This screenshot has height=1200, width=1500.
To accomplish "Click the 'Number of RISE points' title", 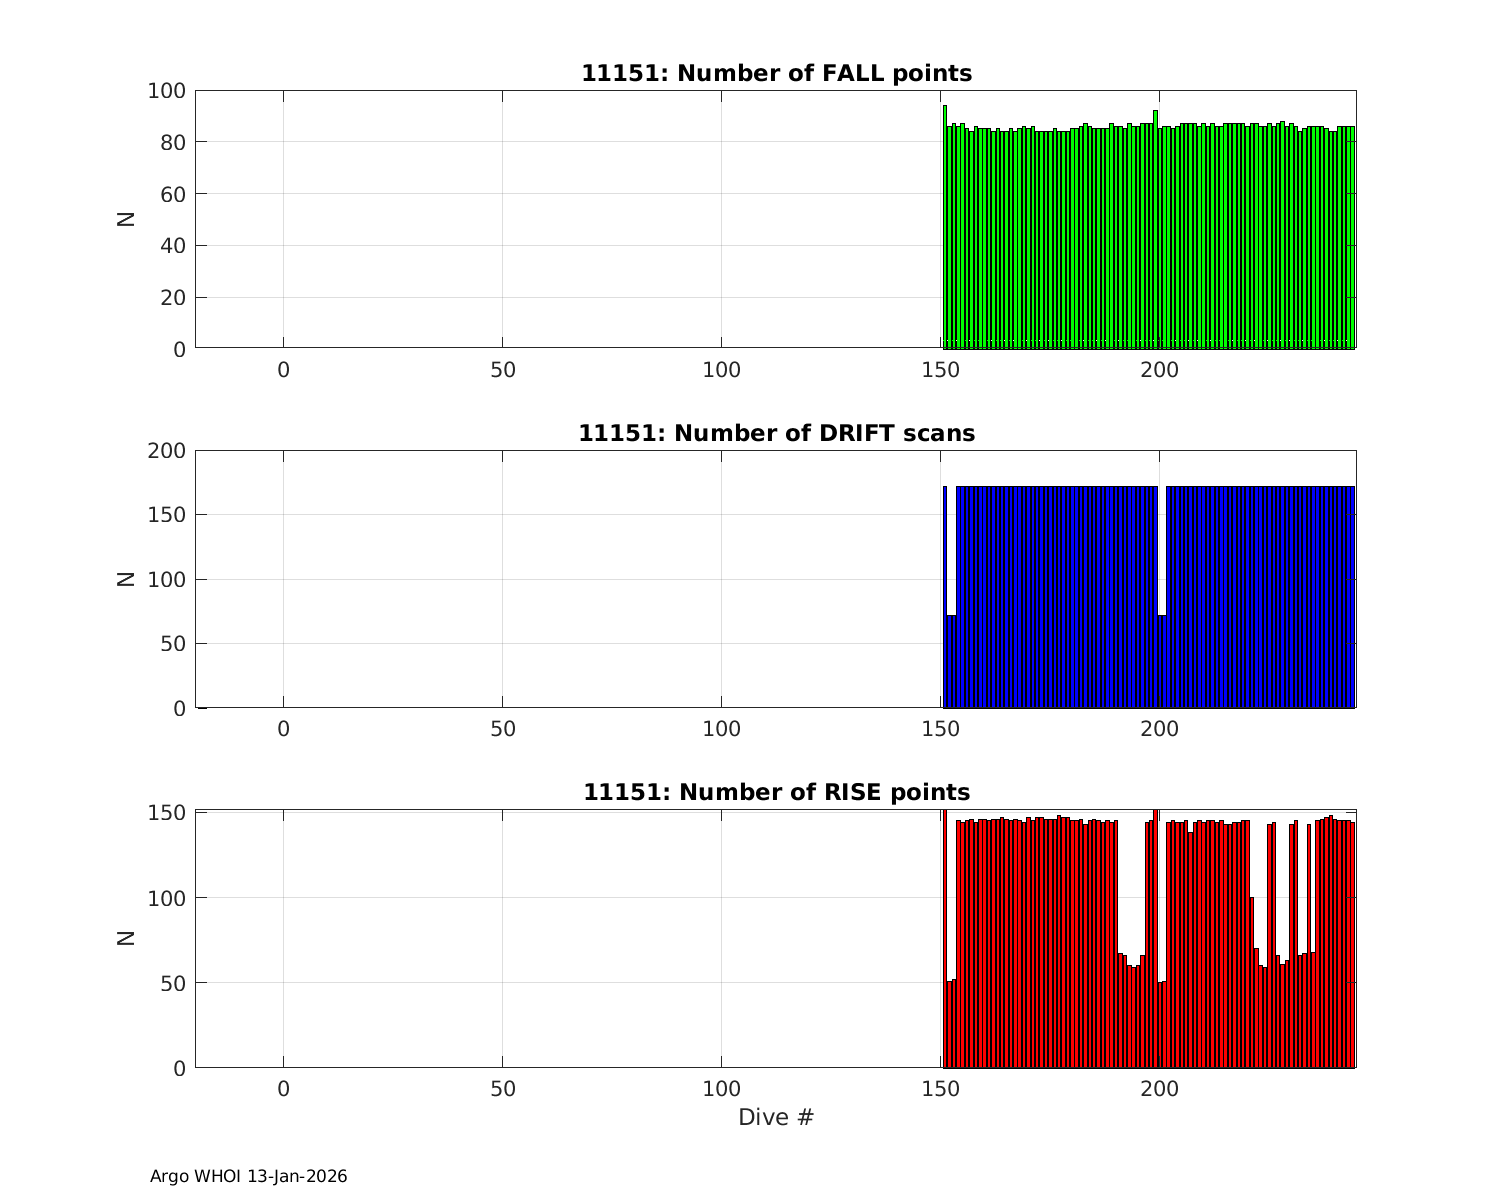I will coord(776,793).
